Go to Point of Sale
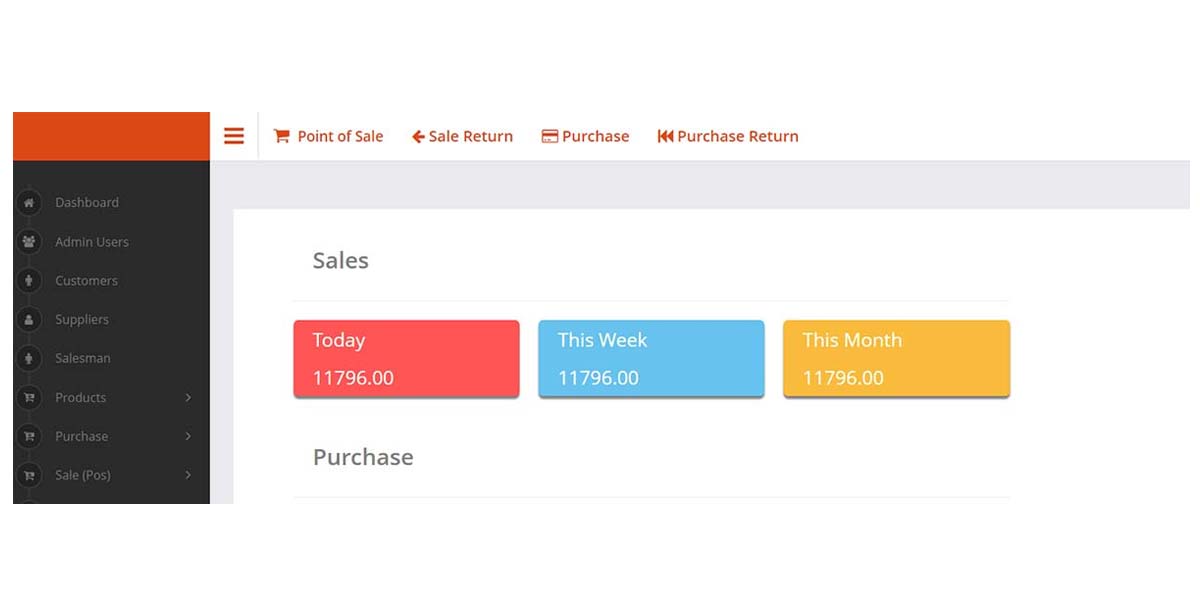Screen dimensions: 1200x600 tap(328, 136)
